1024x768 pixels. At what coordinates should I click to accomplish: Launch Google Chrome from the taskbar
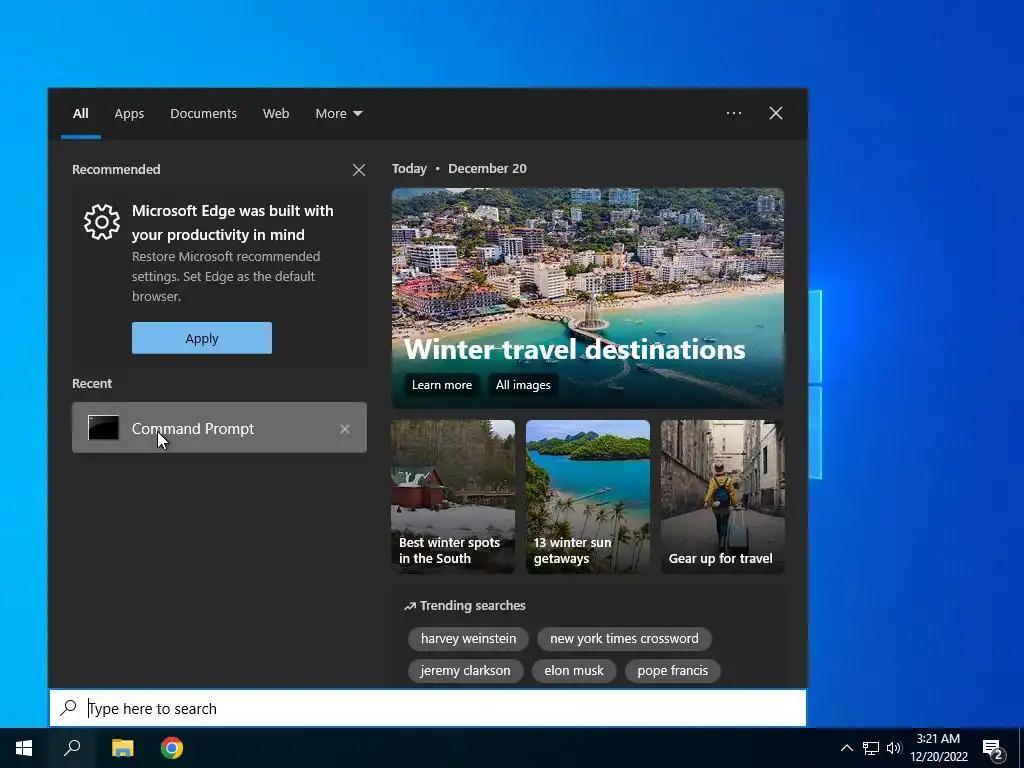pyautogui.click(x=172, y=748)
